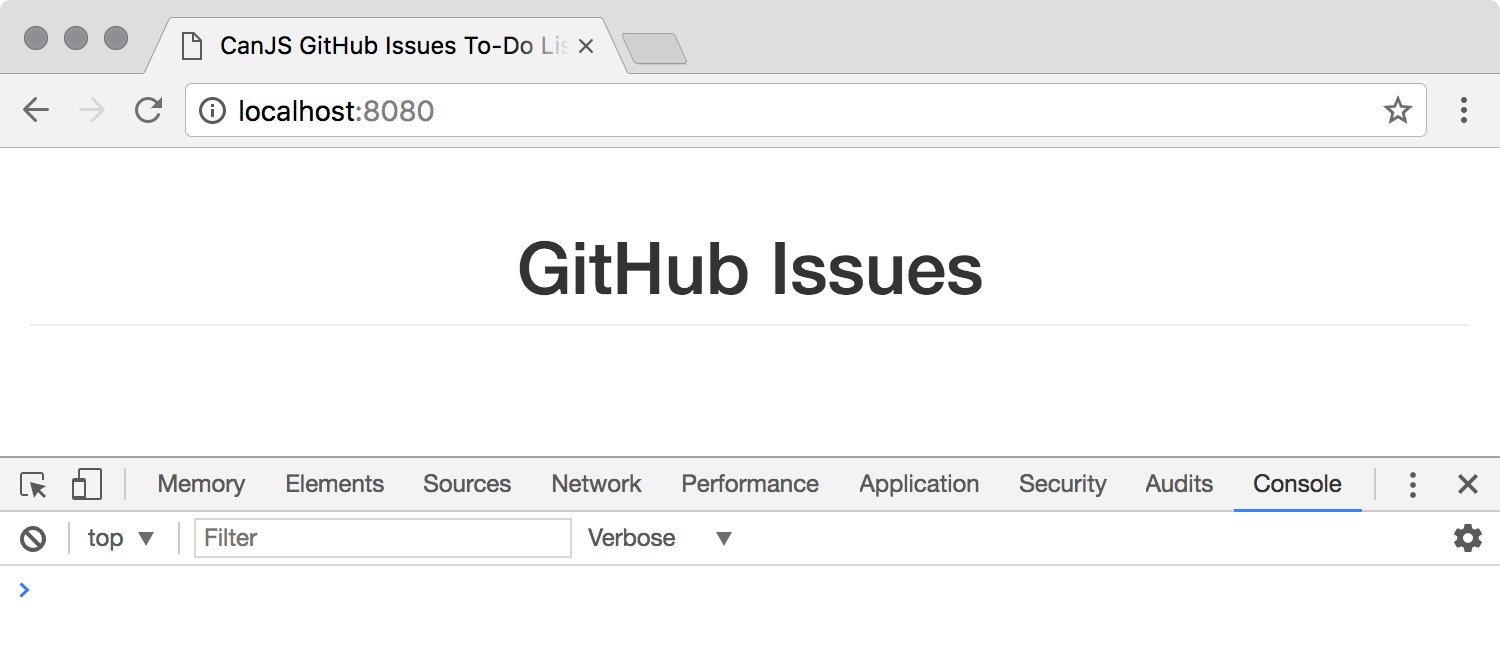Click the page icon on the browser tab
The height and width of the screenshot is (654, 1500).
coord(192,46)
